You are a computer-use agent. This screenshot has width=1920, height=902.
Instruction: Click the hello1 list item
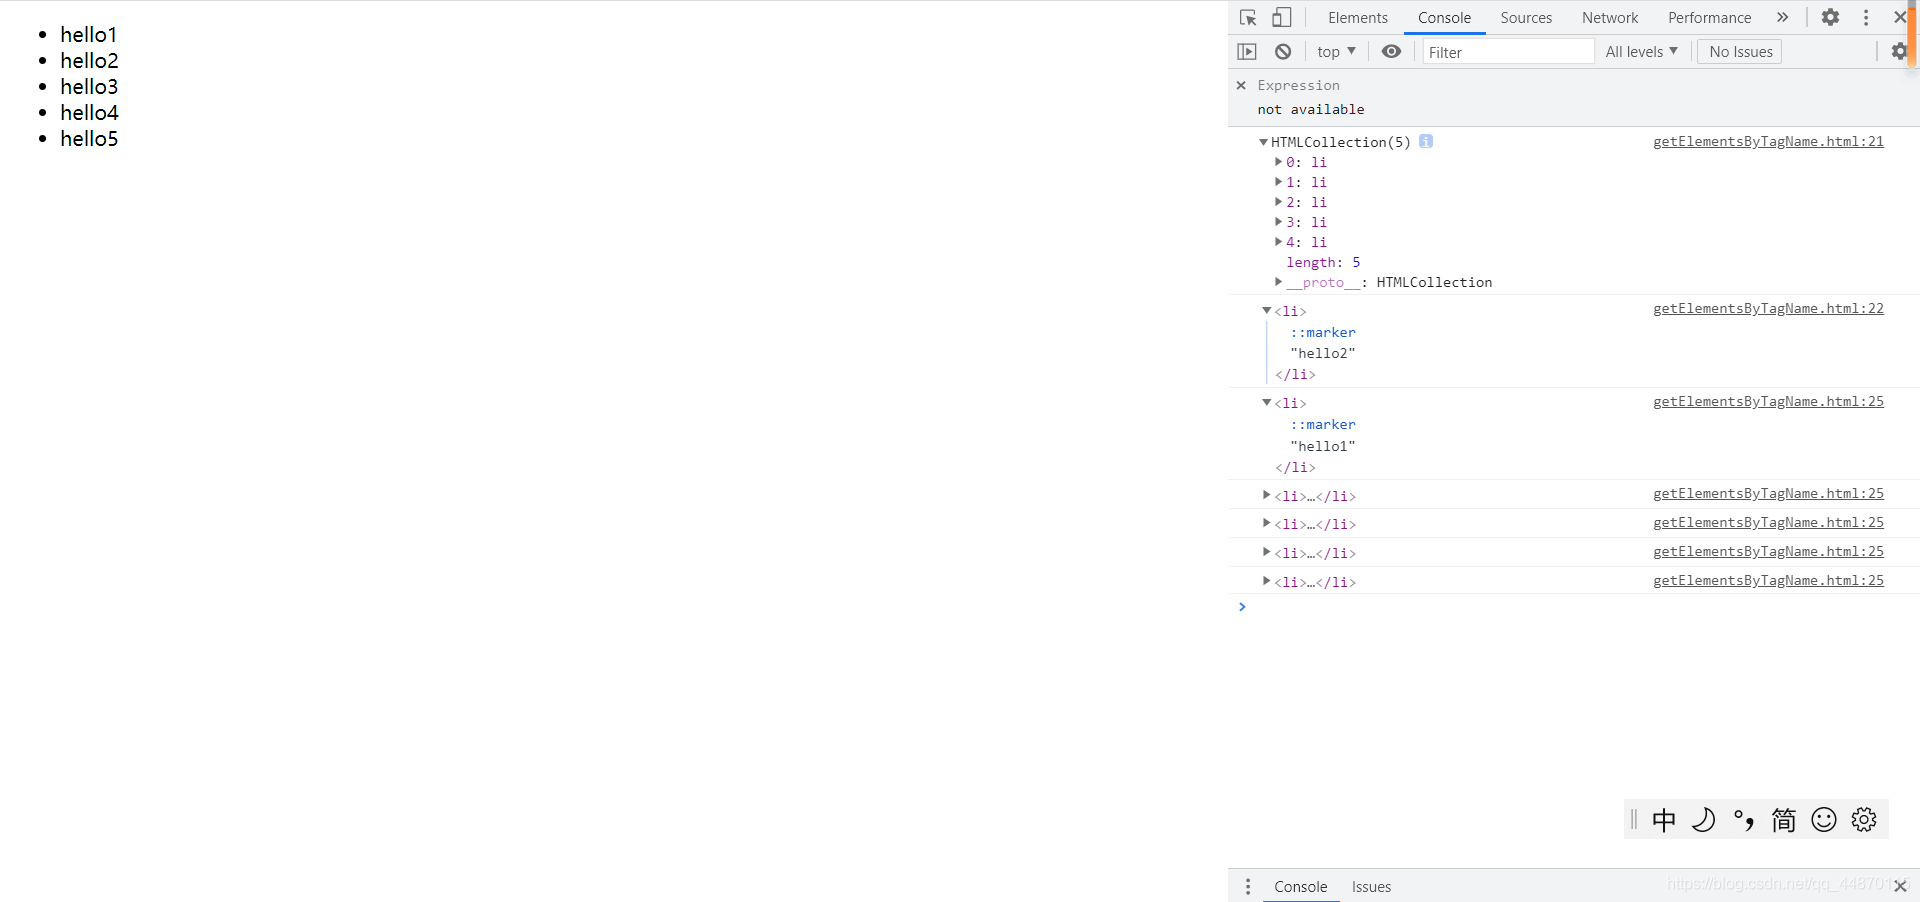(x=88, y=34)
